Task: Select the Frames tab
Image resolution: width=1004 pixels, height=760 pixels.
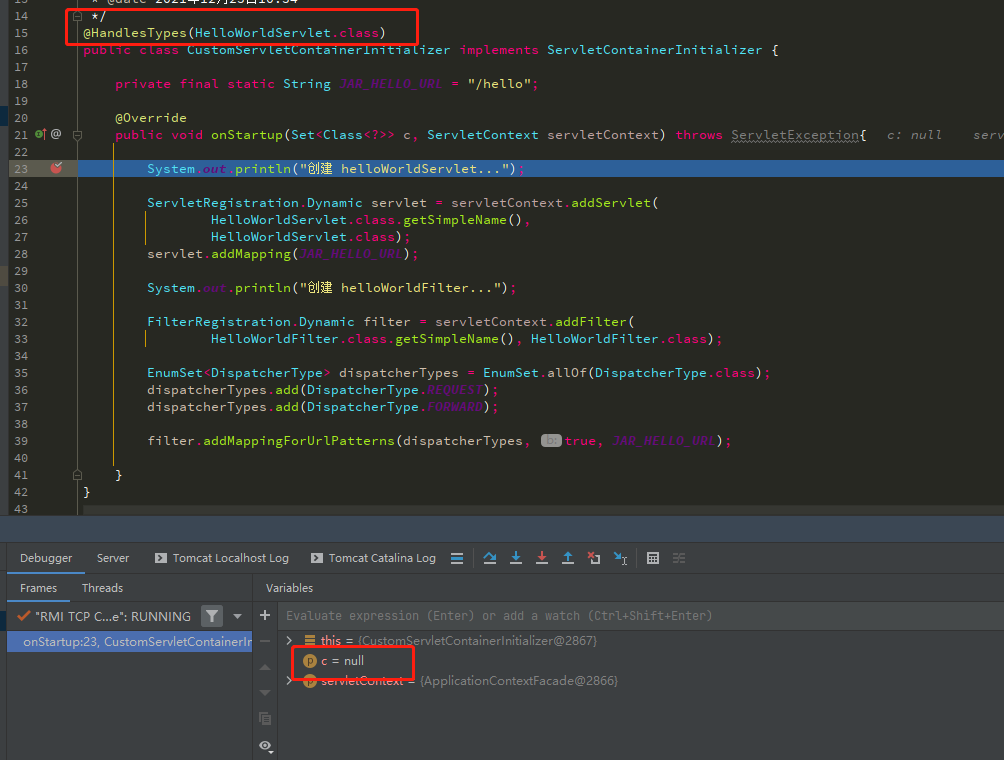Action: tap(38, 588)
